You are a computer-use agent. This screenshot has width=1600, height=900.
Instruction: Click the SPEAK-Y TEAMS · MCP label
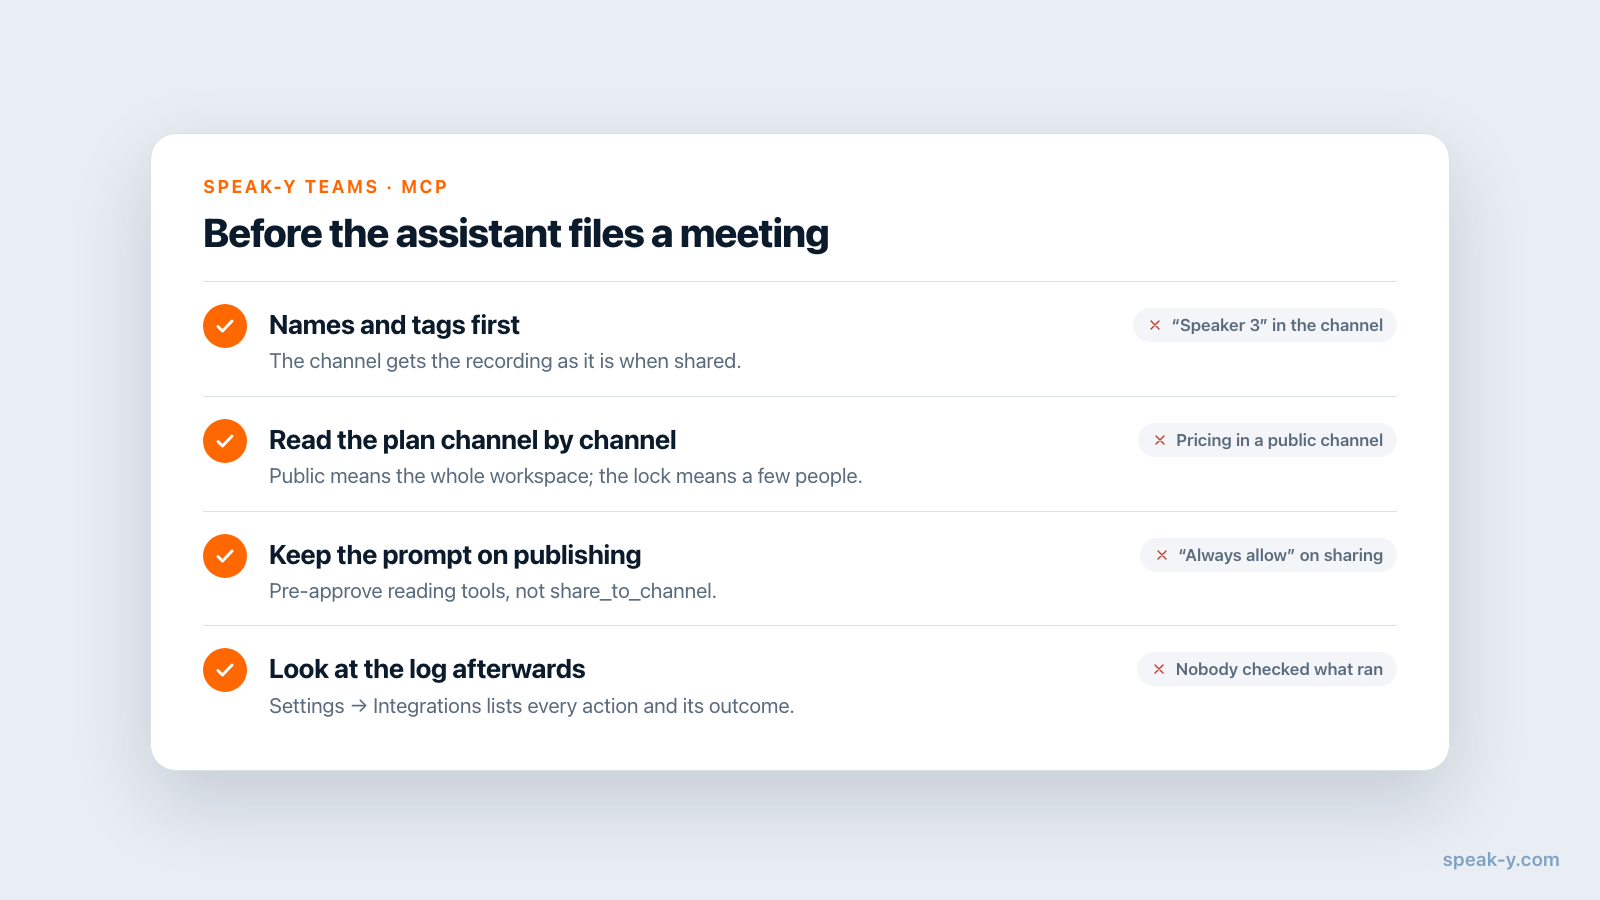(325, 187)
